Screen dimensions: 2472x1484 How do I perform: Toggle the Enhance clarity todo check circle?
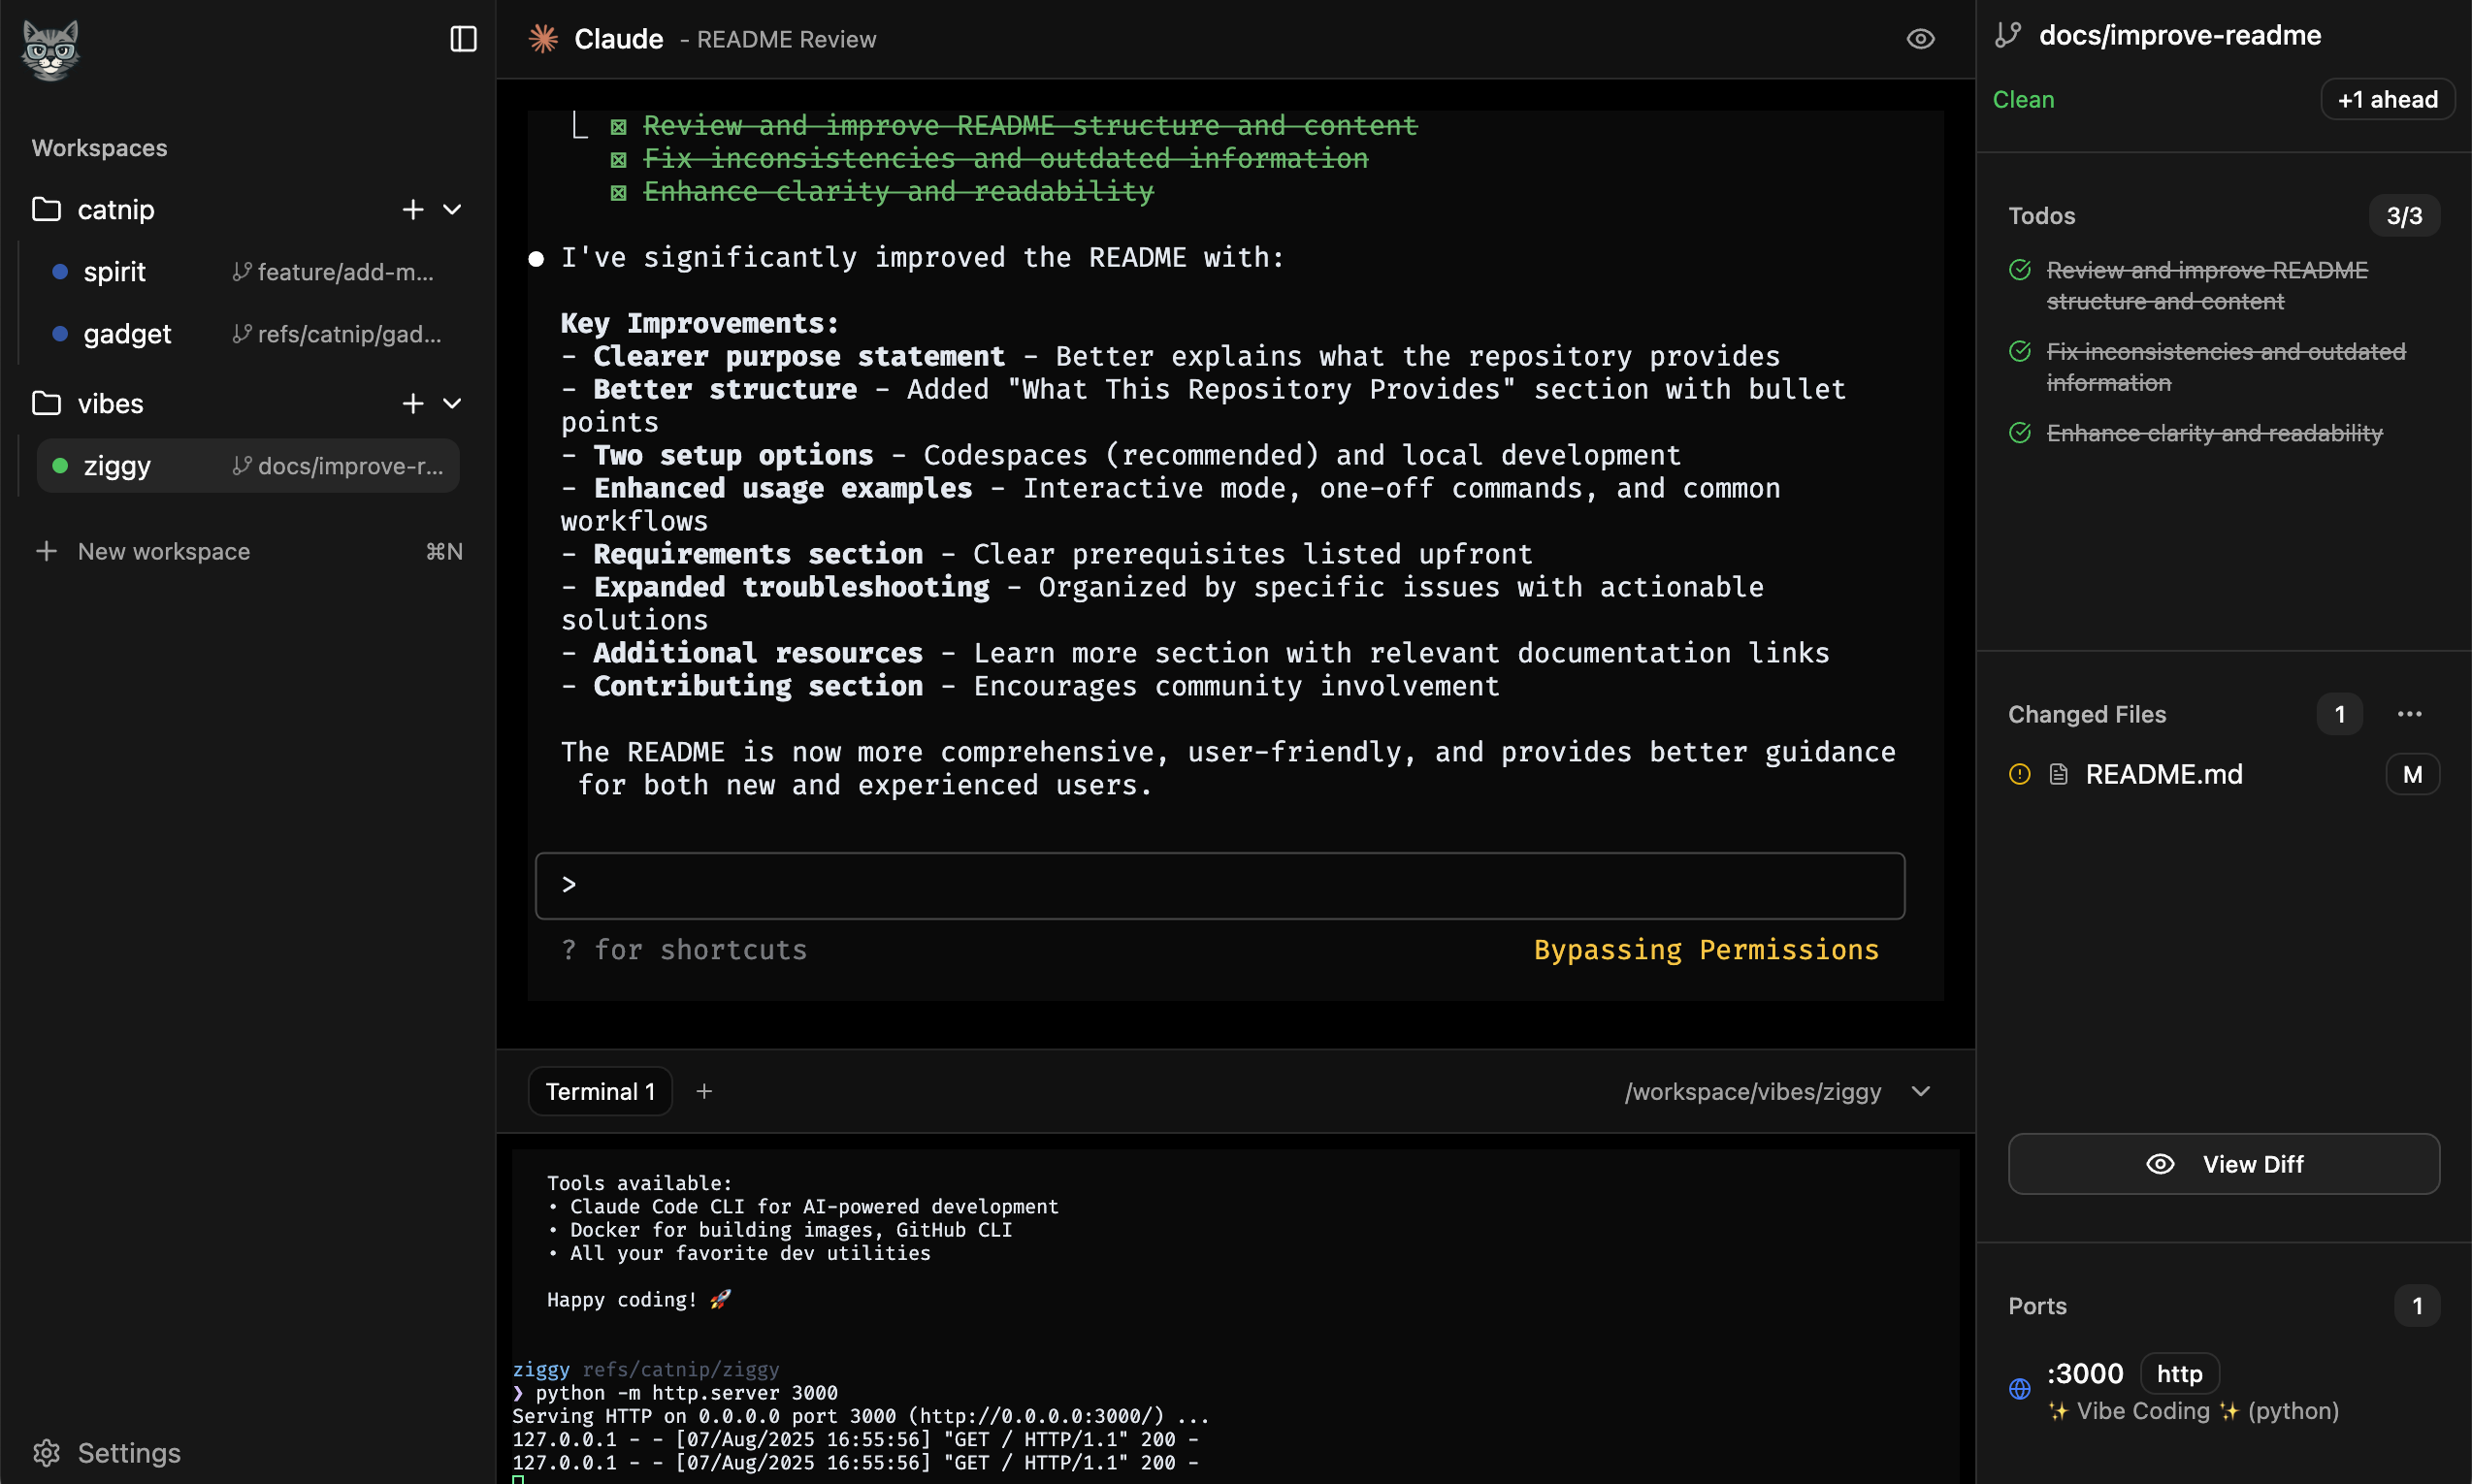click(x=2019, y=433)
